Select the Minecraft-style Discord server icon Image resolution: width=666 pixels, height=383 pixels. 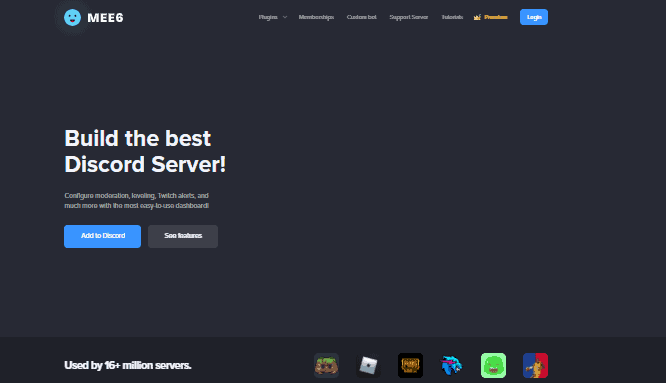click(326, 365)
